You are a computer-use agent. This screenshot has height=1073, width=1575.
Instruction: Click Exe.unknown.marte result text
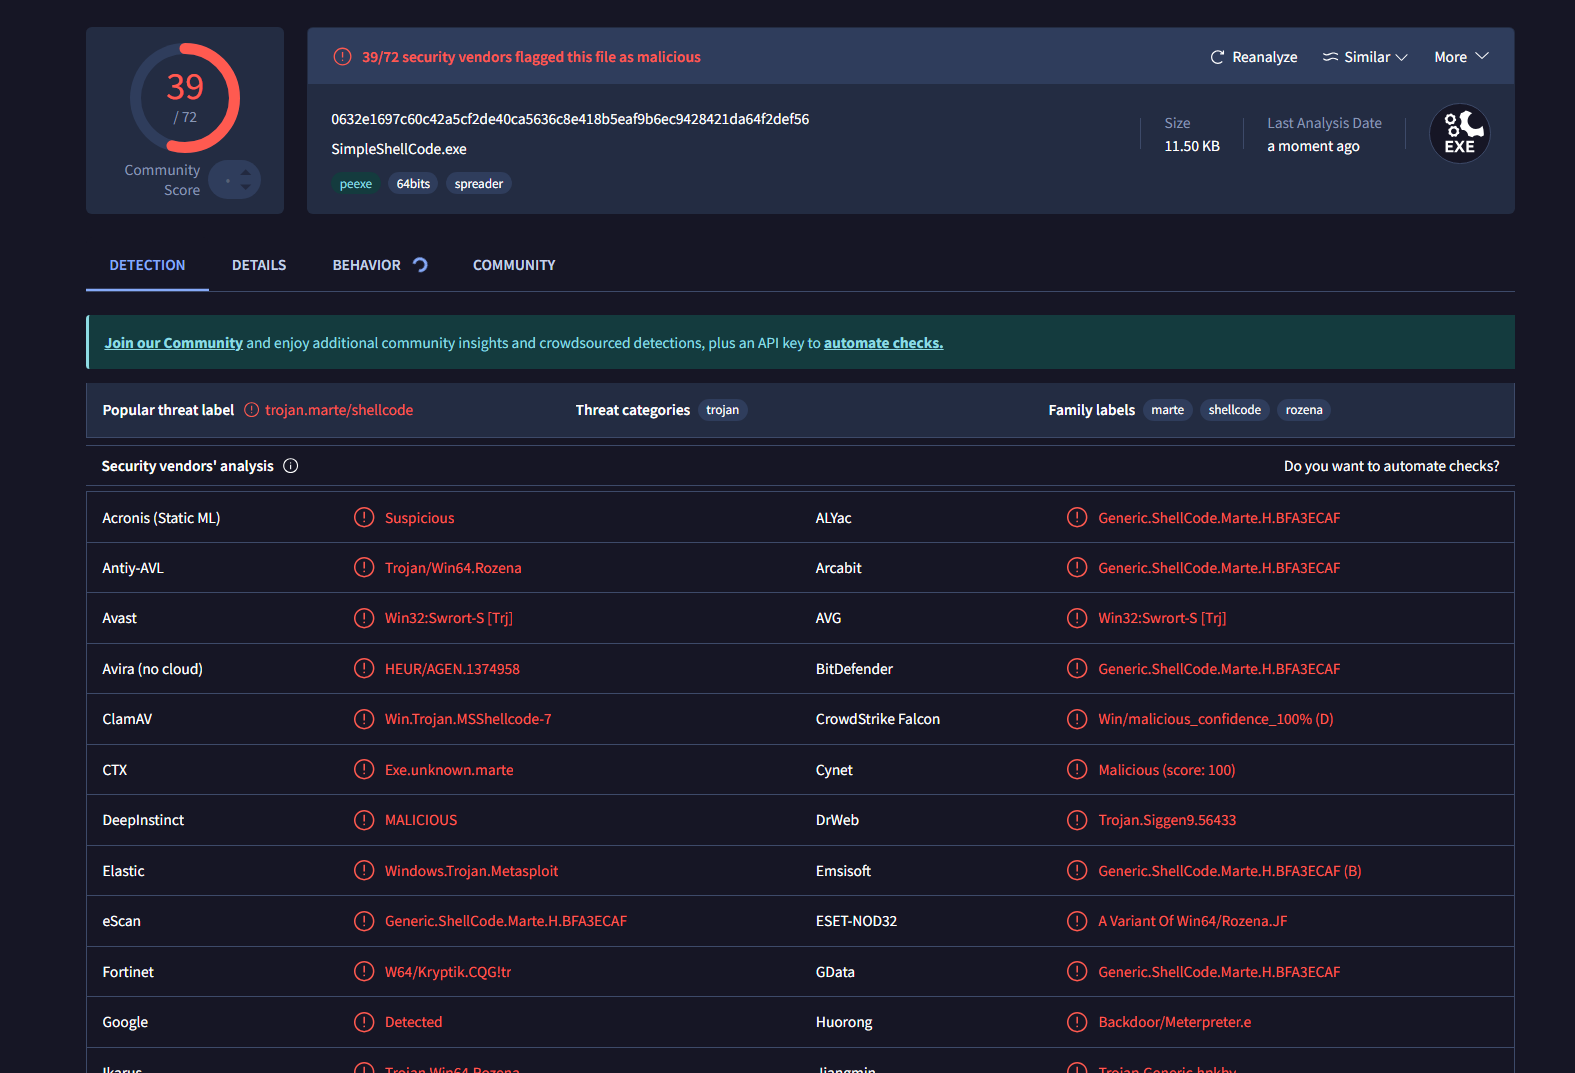[x=449, y=770]
